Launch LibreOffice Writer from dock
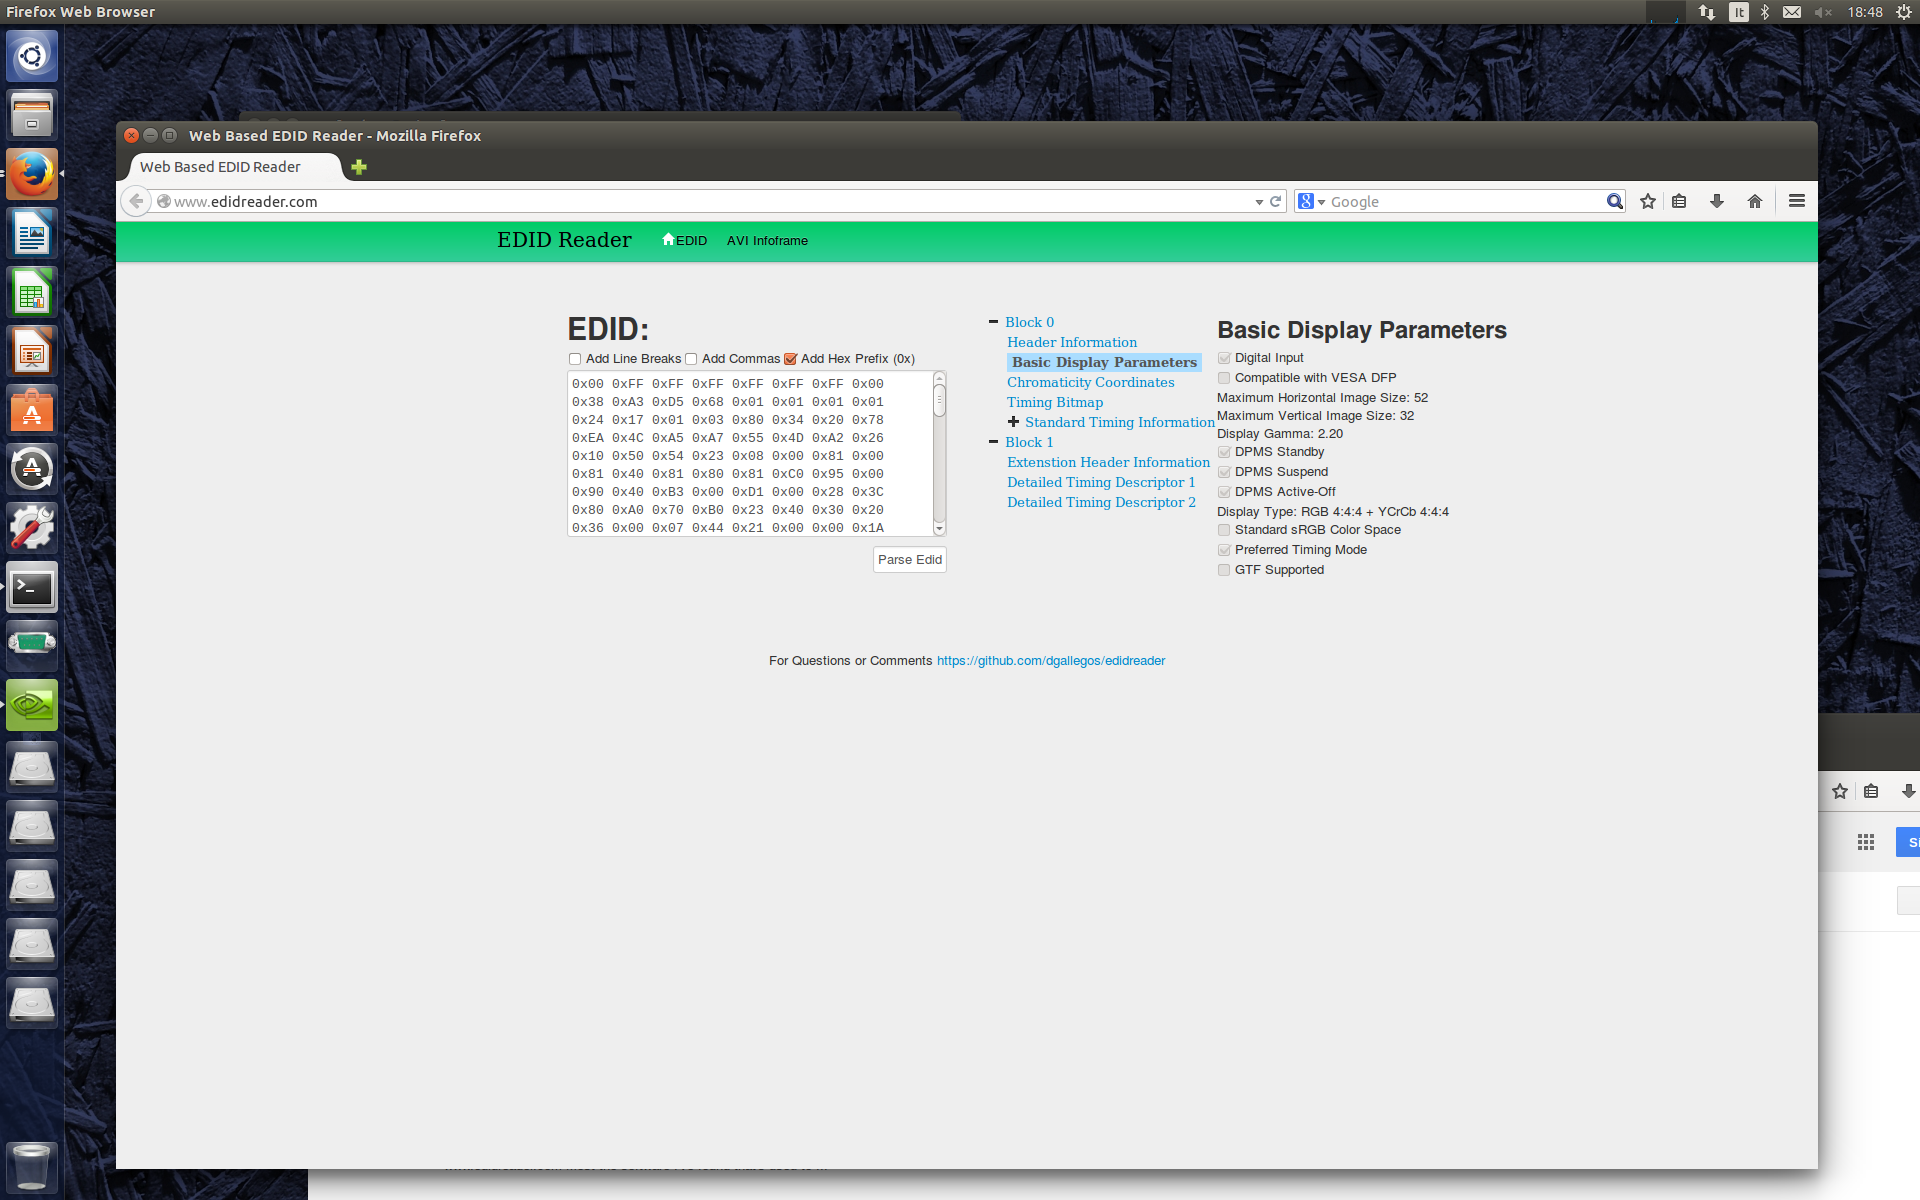The height and width of the screenshot is (1200, 1920). coord(32,233)
